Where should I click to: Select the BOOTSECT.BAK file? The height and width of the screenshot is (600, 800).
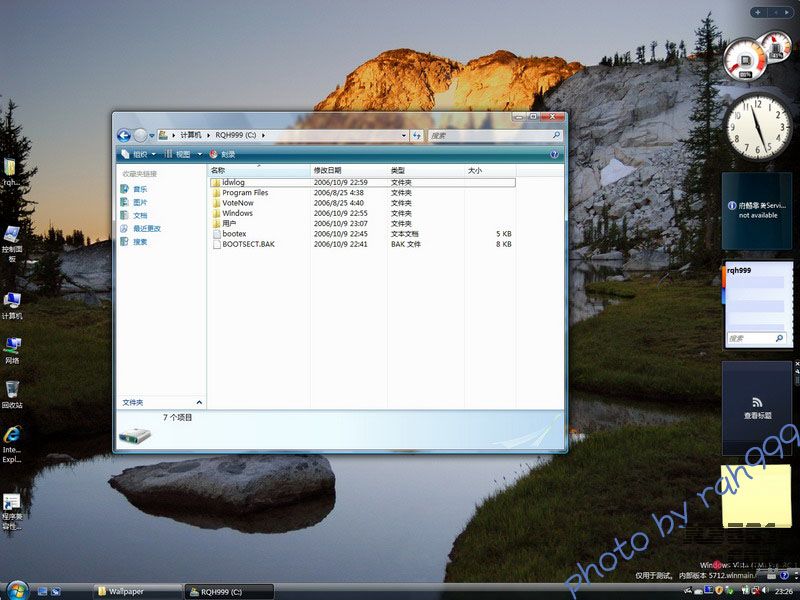point(362,244)
